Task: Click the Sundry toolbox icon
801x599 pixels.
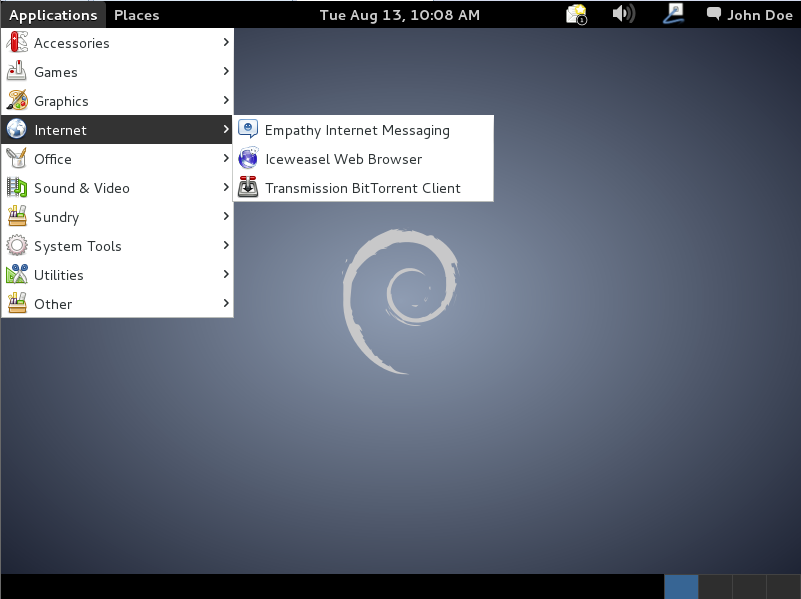Action: [x=17, y=217]
